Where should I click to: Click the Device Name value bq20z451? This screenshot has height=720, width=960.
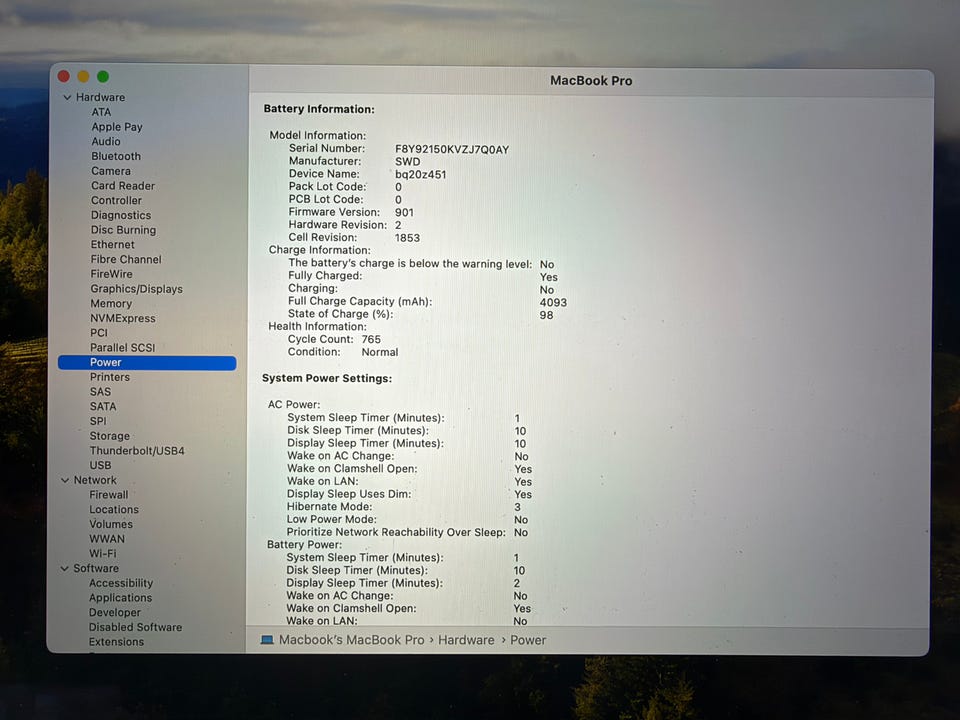(x=421, y=174)
